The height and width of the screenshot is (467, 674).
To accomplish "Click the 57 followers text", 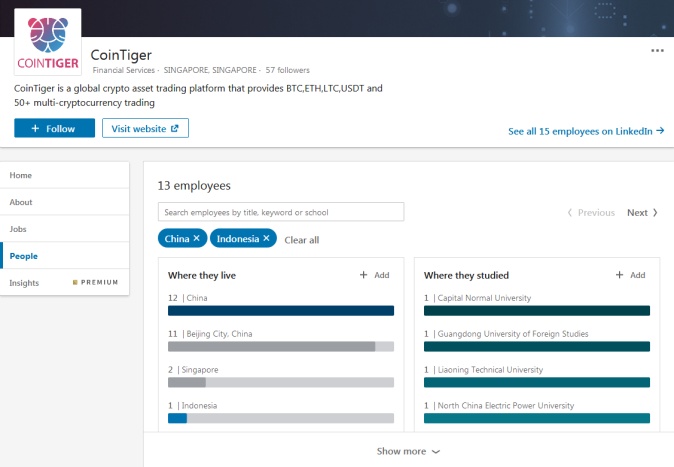I will [x=288, y=70].
